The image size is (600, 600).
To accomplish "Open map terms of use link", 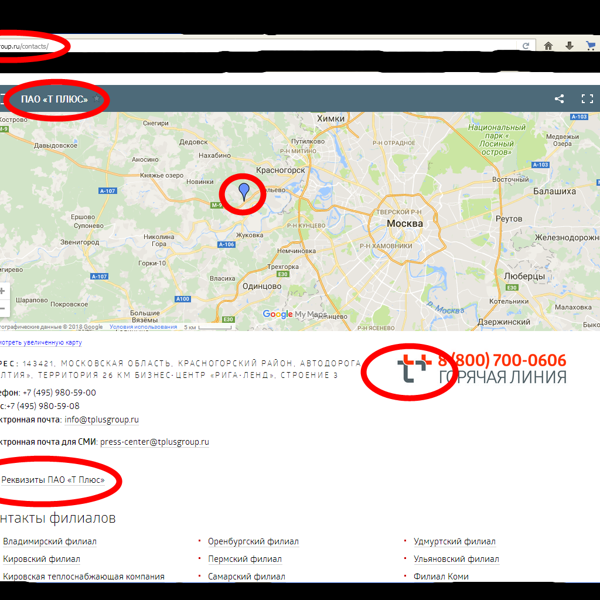I will click(x=143, y=327).
